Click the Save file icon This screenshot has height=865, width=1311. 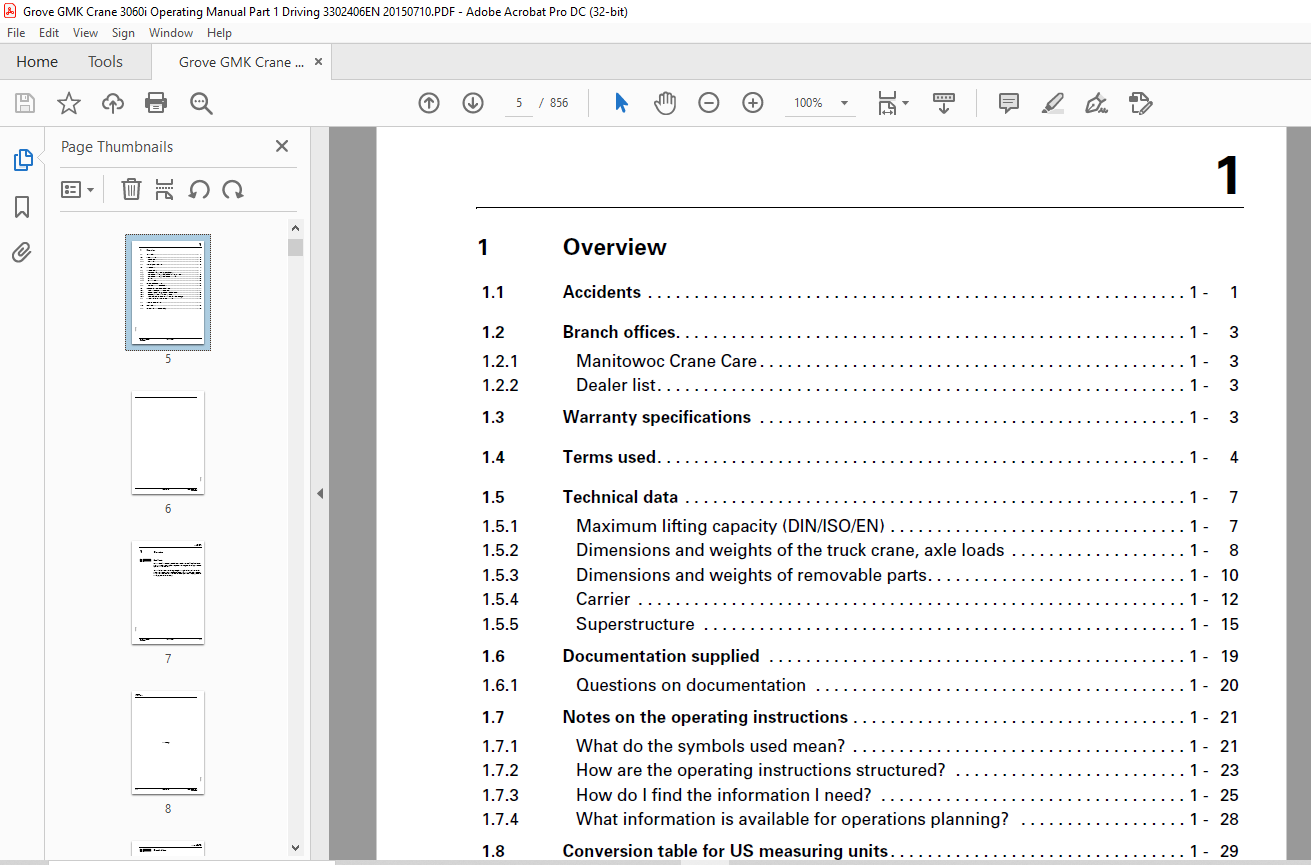click(25, 103)
